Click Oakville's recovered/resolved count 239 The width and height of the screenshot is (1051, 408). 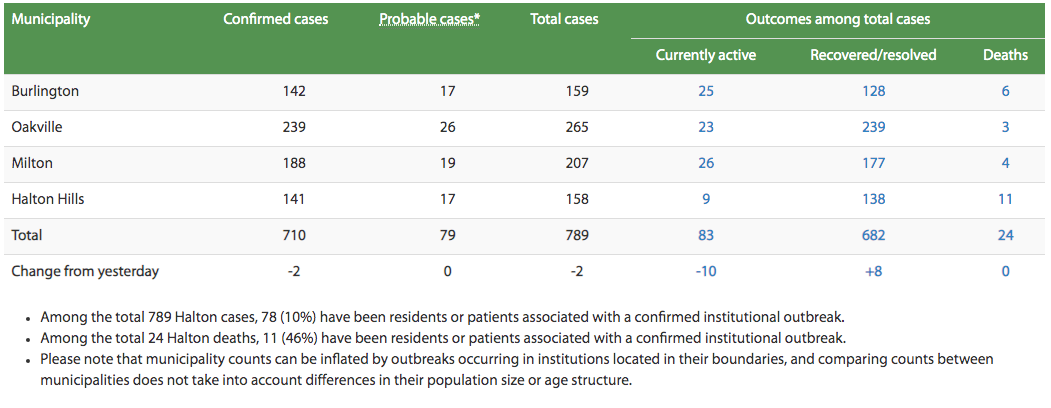tap(873, 127)
